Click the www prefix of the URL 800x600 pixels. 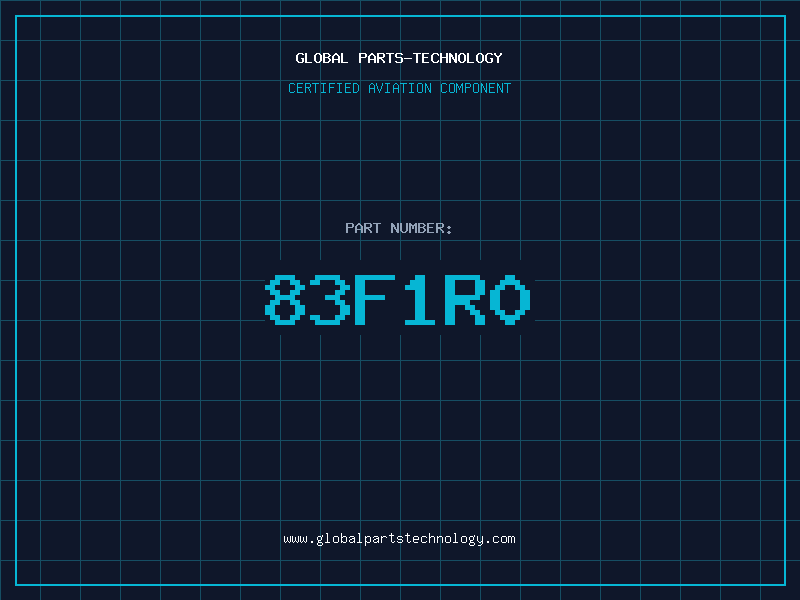(x=295, y=539)
